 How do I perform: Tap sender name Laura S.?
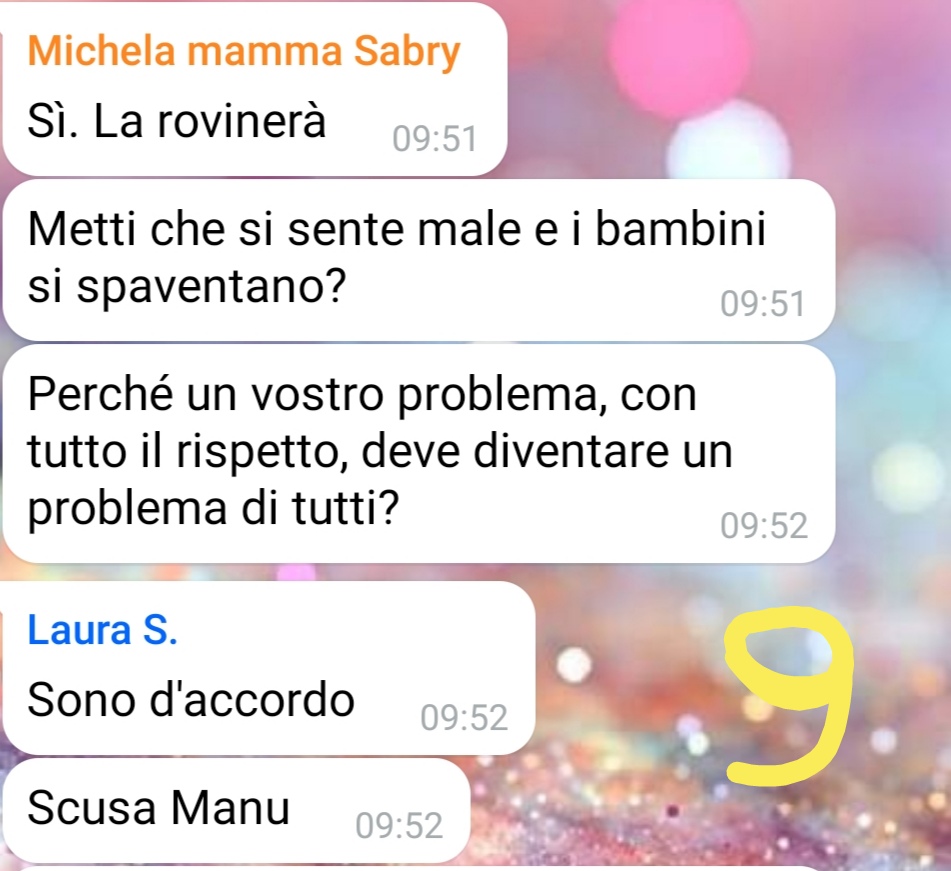102,630
